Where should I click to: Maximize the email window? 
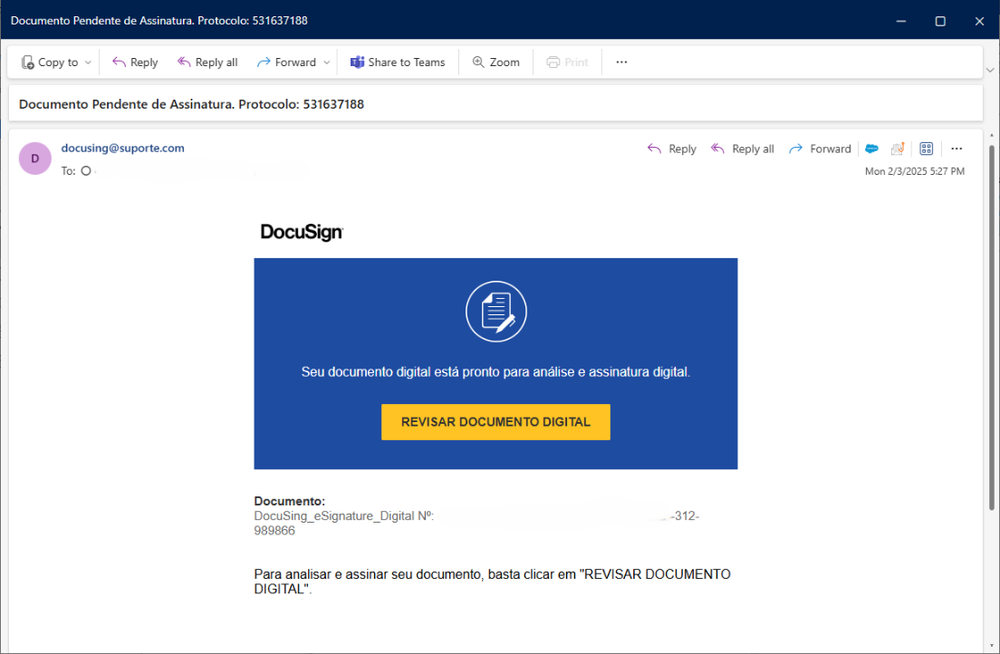[x=940, y=21]
